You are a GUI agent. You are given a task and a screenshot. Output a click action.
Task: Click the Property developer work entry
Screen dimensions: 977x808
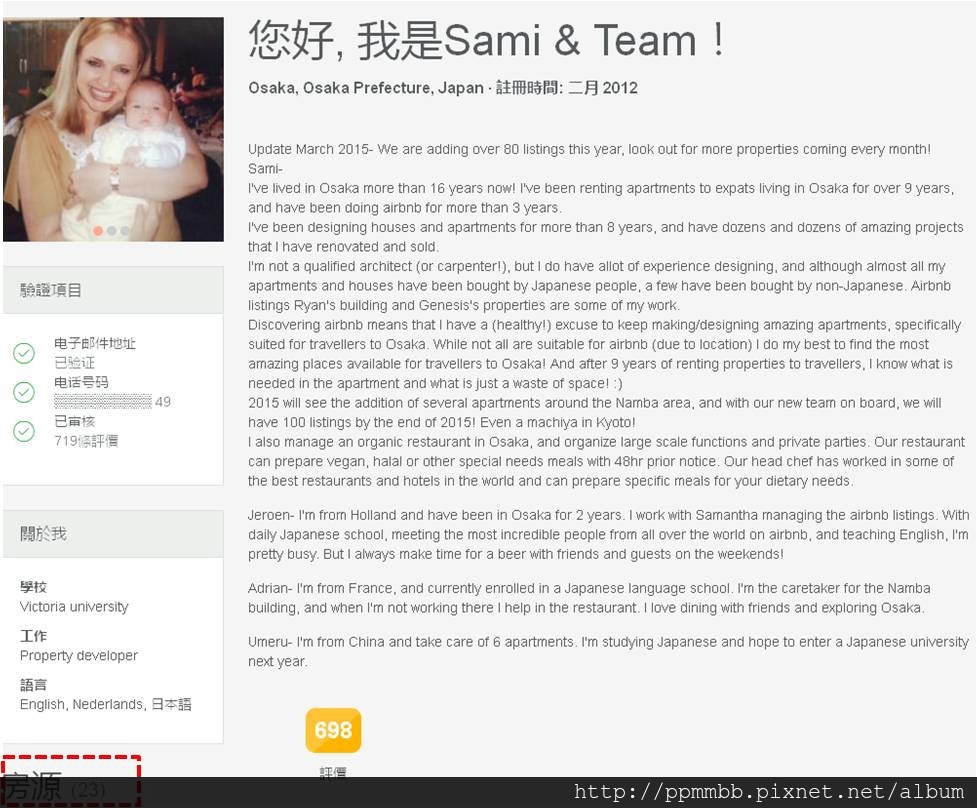(79, 655)
